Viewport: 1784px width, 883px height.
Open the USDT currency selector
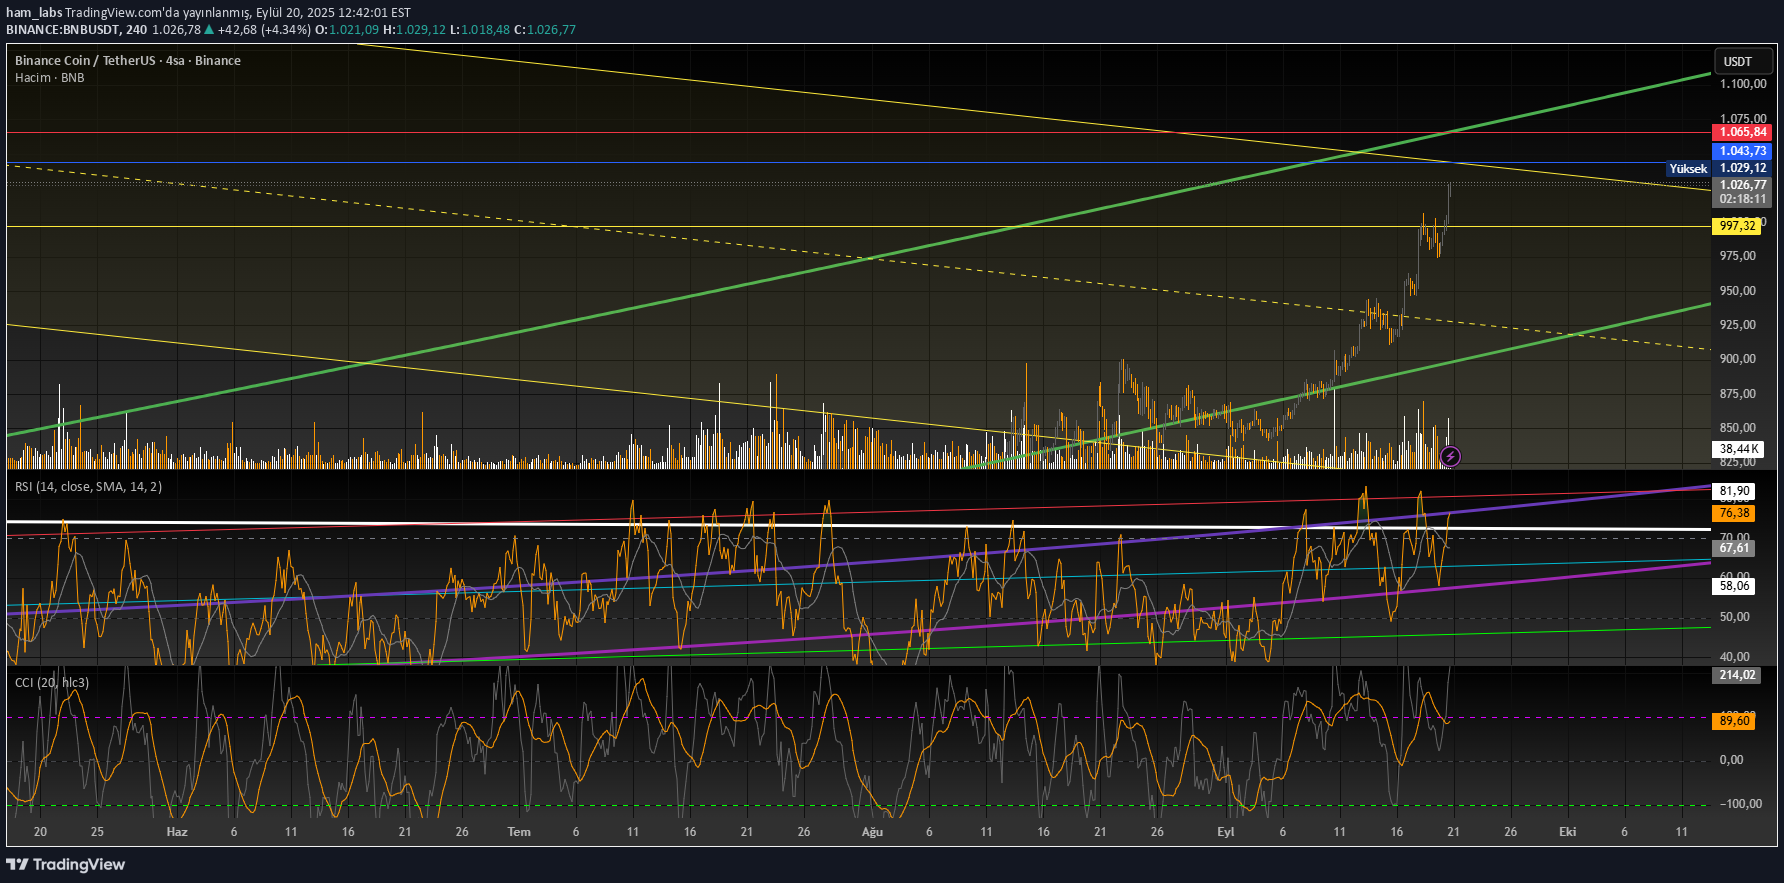click(x=1743, y=61)
